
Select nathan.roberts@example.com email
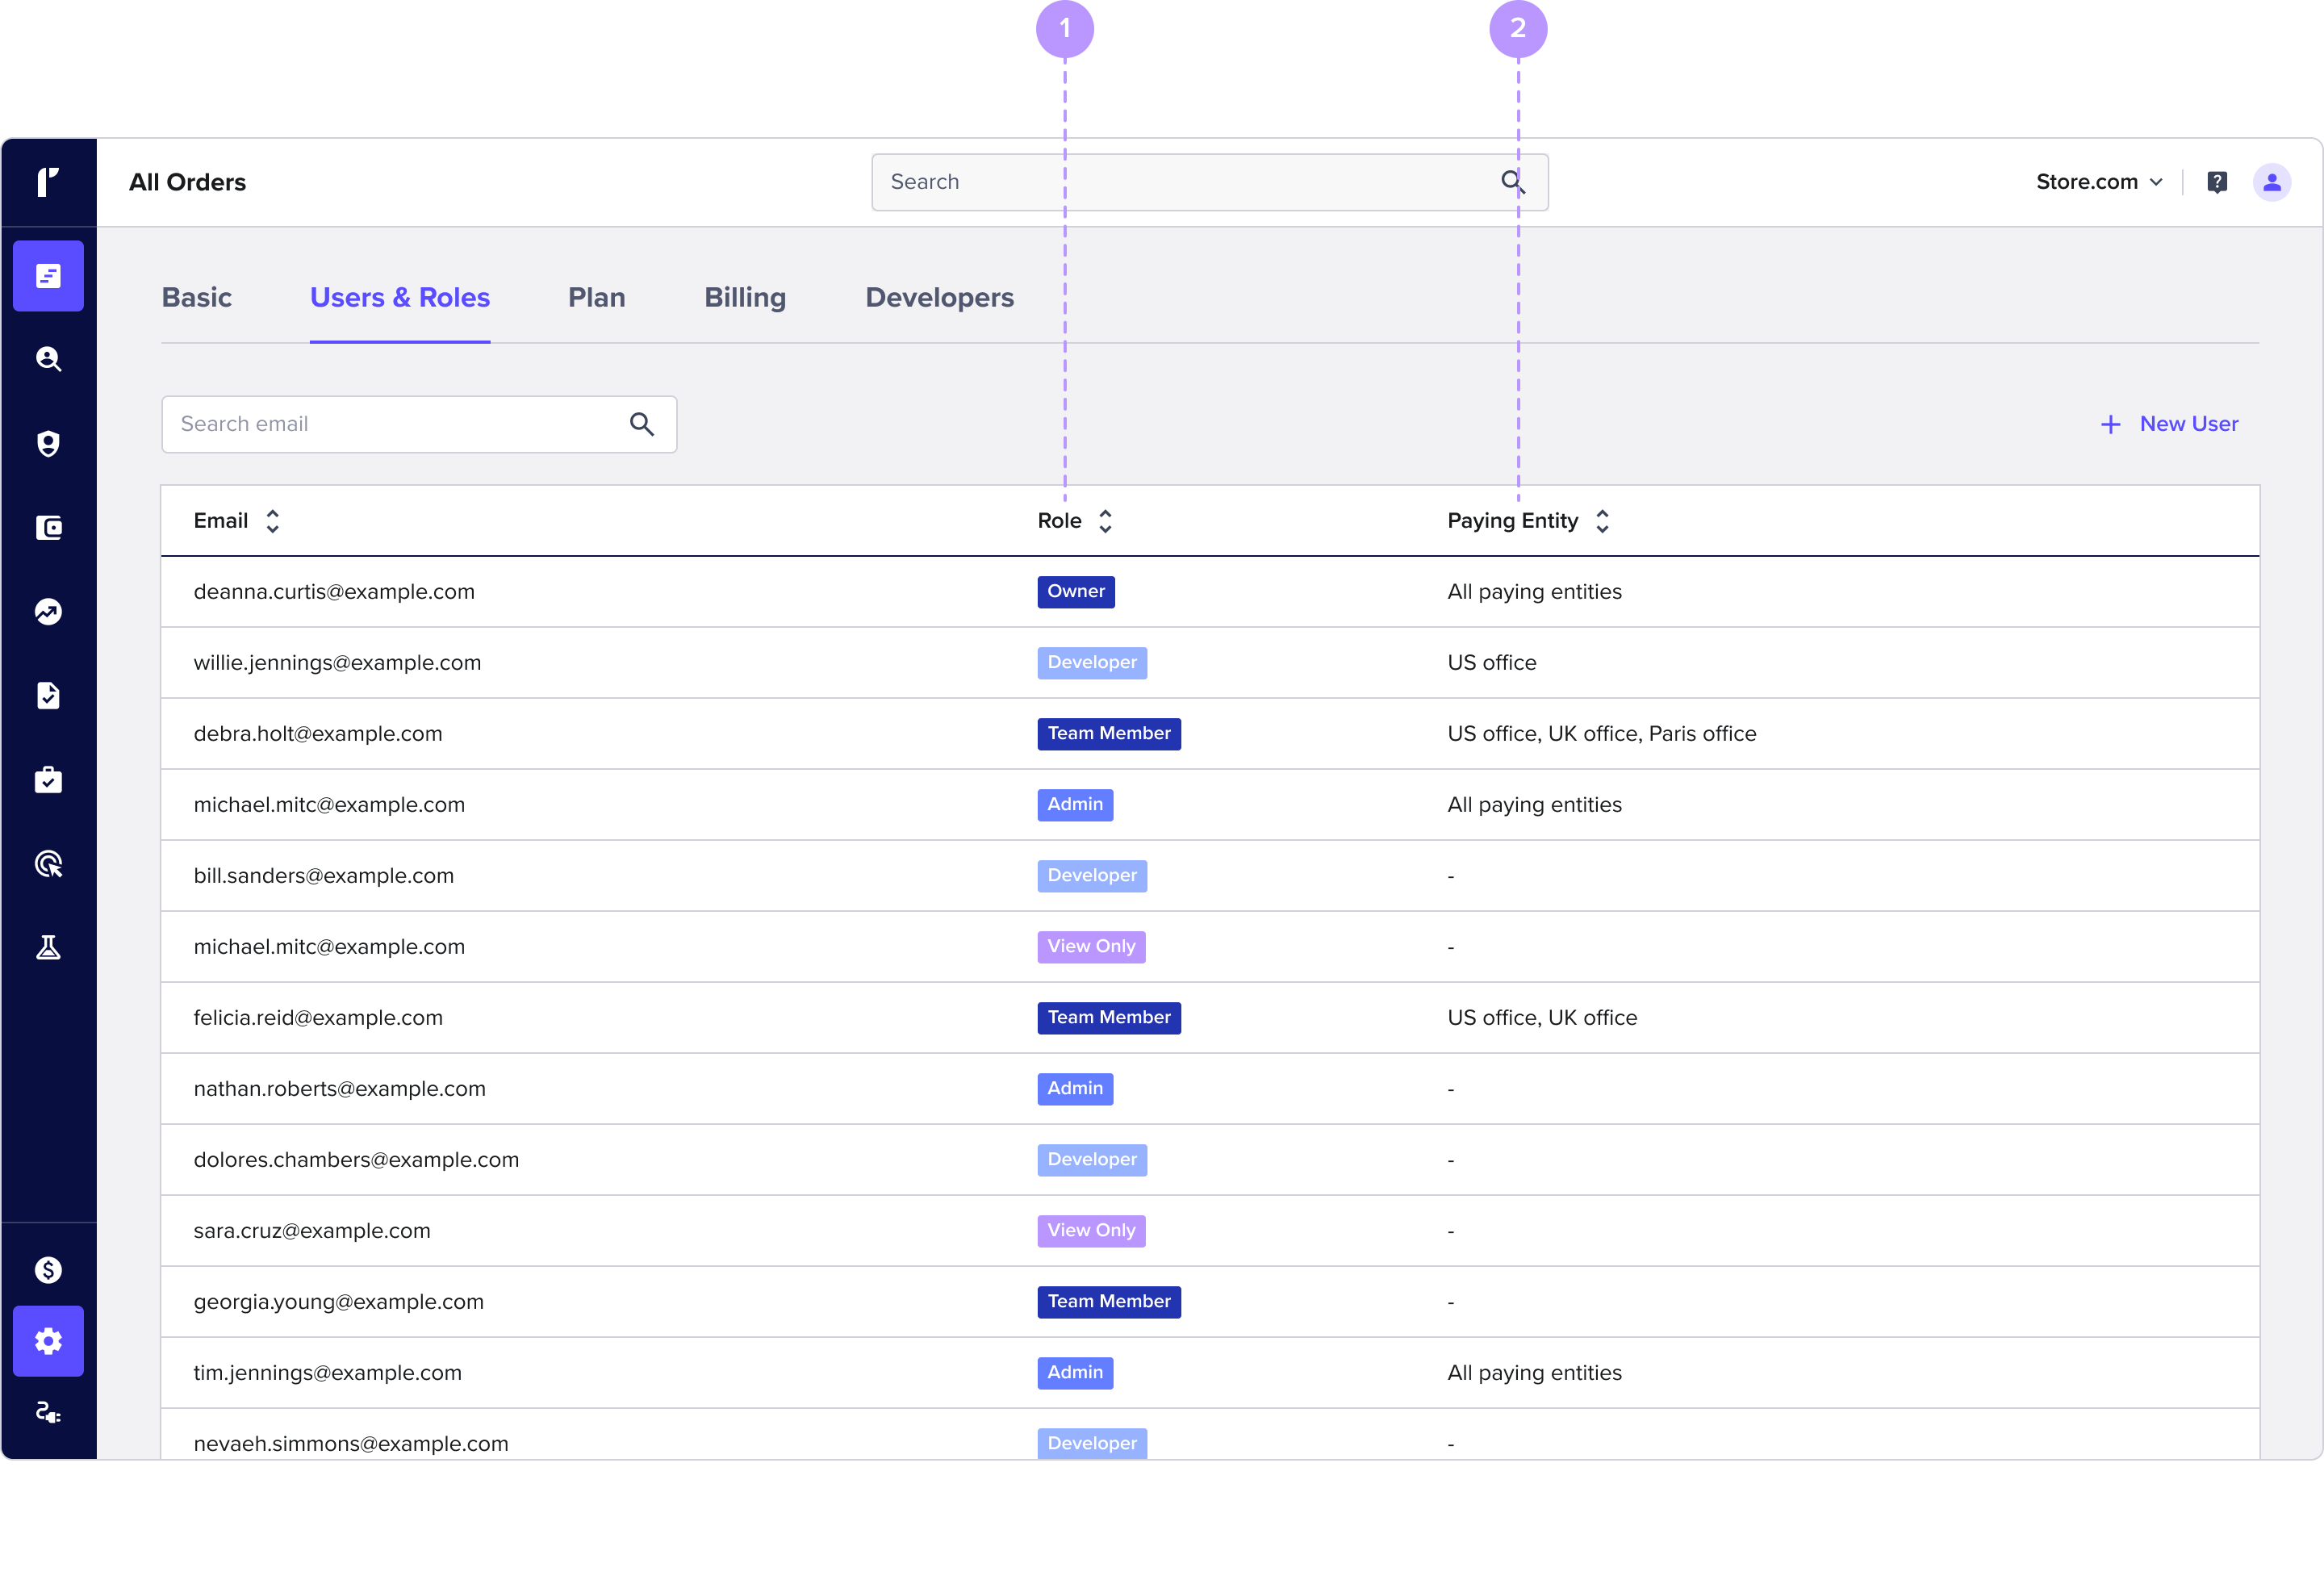click(x=340, y=1089)
